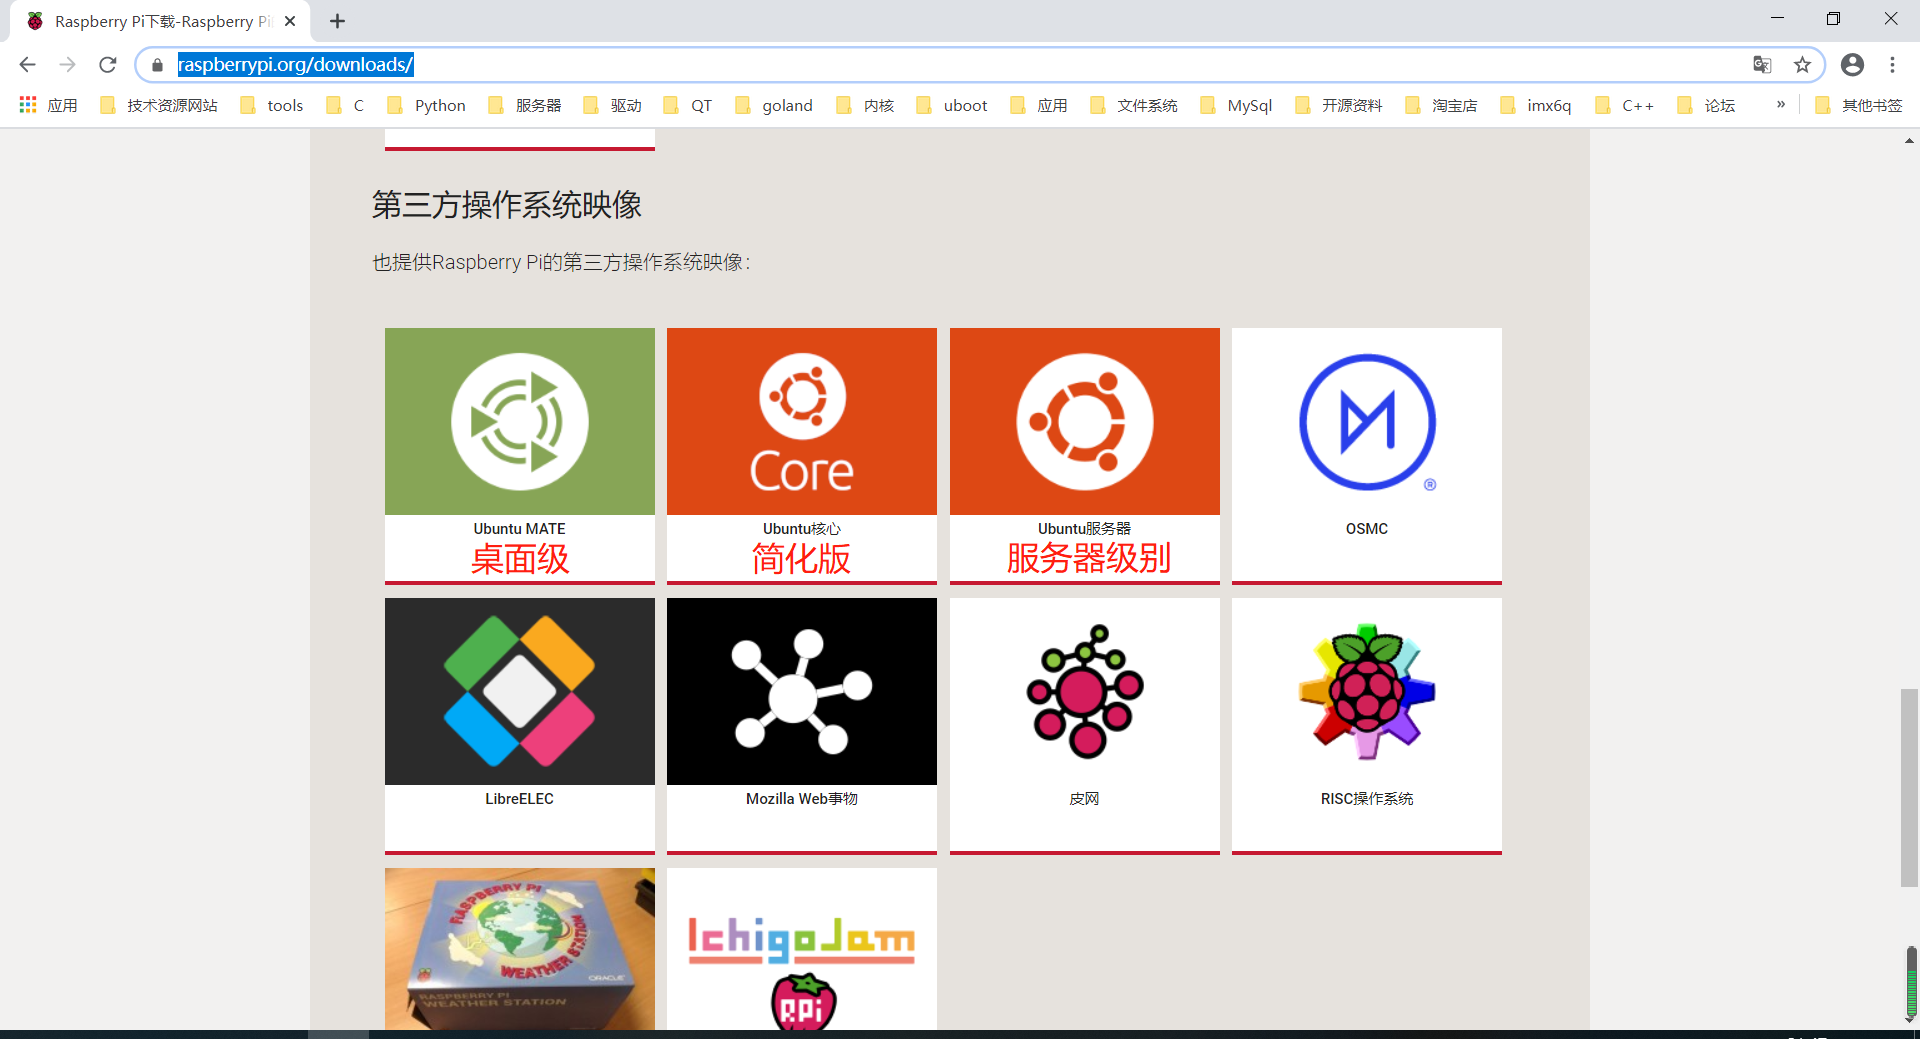This screenshot has height=1039, width=1920.
Task: Open the 文件系统 bookmark folder
Action: point(1134,105)
